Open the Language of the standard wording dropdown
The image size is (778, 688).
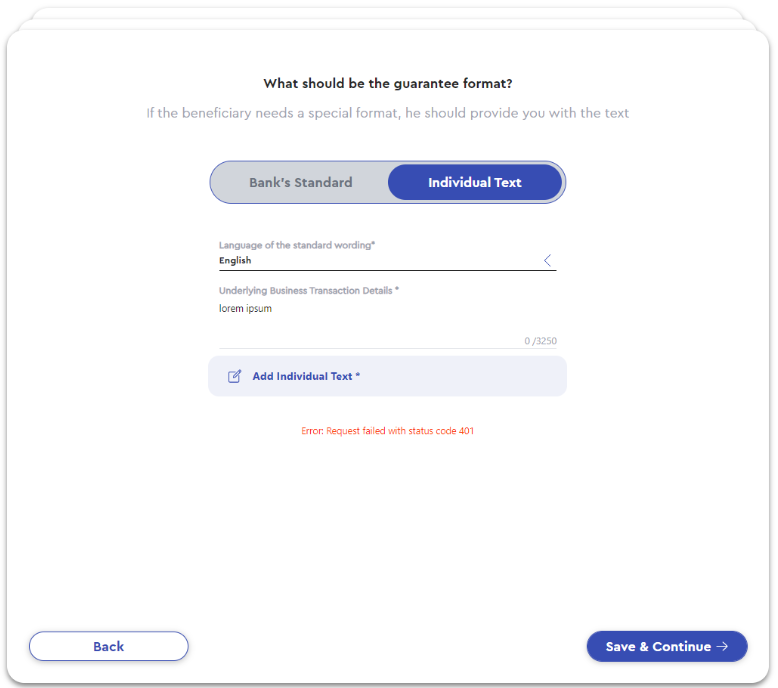click(388, 255)
